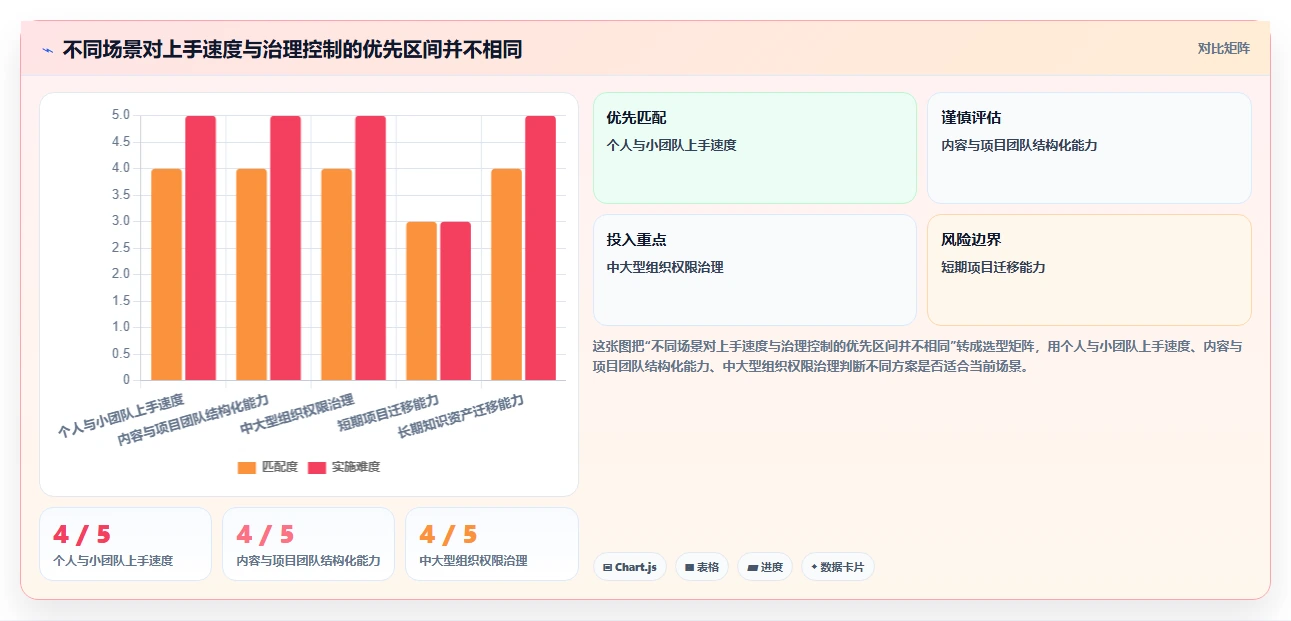Click the title 不同场景对上手速度与治理控制的优先区间并不相同
Viewport: 1291px width, 621px height.
click(x=292, y=49)
